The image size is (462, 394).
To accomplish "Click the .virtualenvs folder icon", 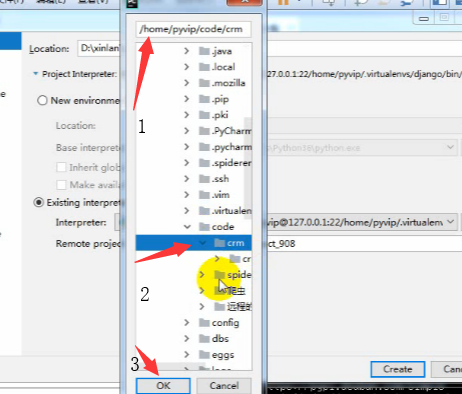I will point(204,211).
